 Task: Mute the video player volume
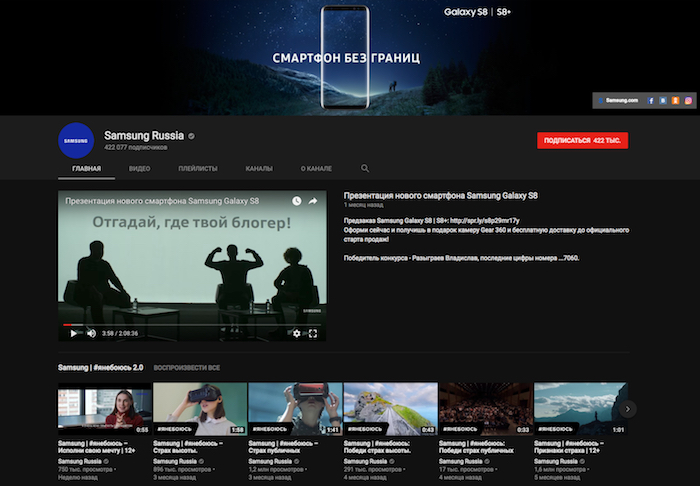pyautogui.click(x=92, y=333)
